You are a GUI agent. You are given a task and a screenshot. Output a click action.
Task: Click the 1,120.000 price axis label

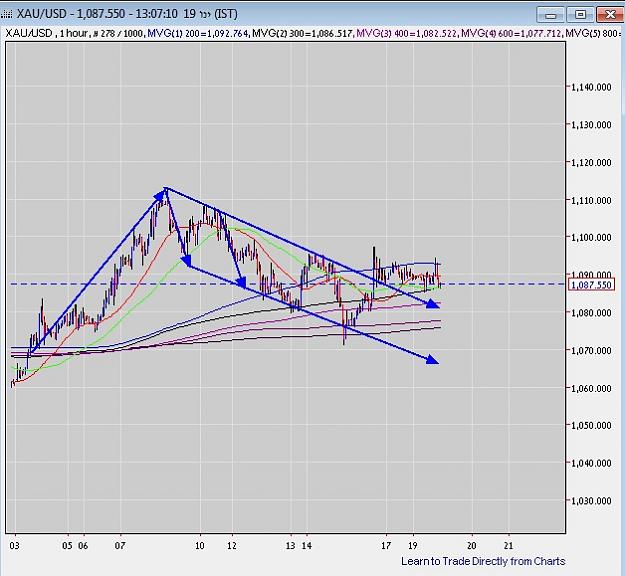click(x=591, y=162)
